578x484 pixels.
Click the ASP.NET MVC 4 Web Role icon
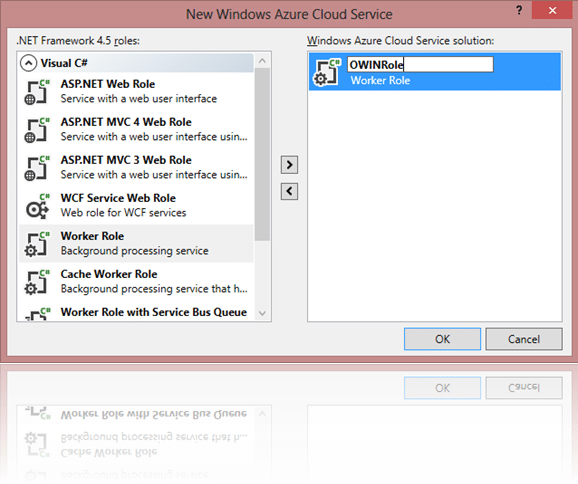click(x=37, y=130)
